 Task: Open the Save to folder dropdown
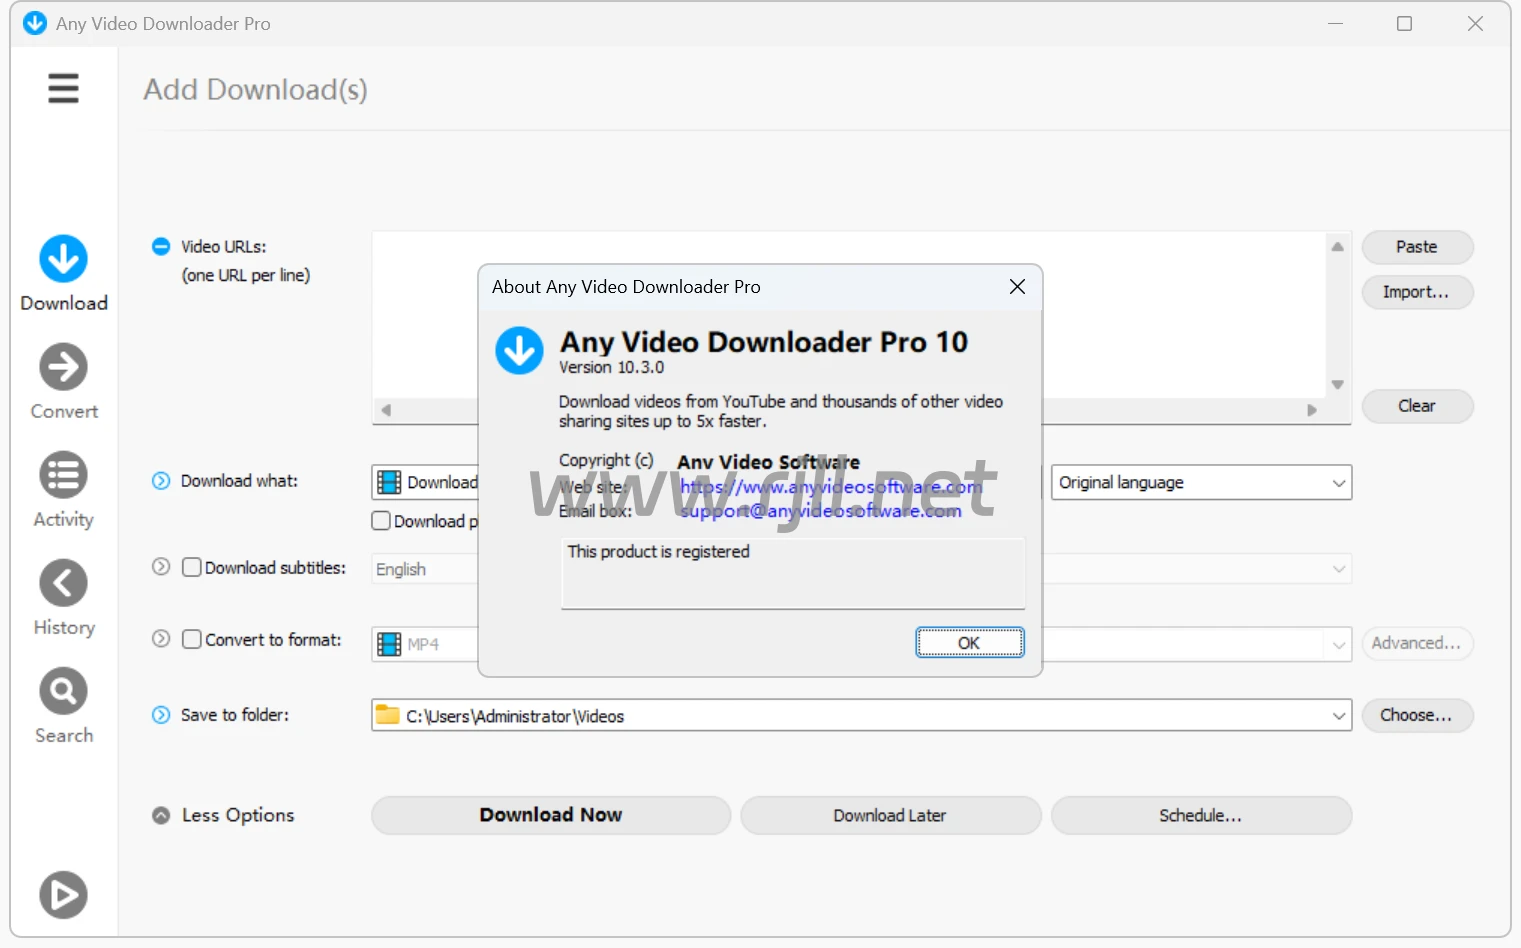1338,716
